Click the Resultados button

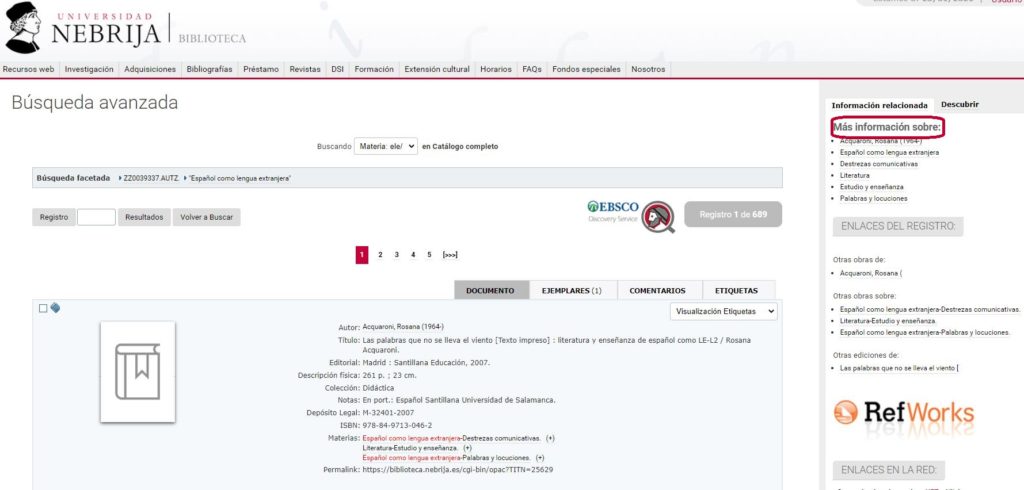coord(143,217)
